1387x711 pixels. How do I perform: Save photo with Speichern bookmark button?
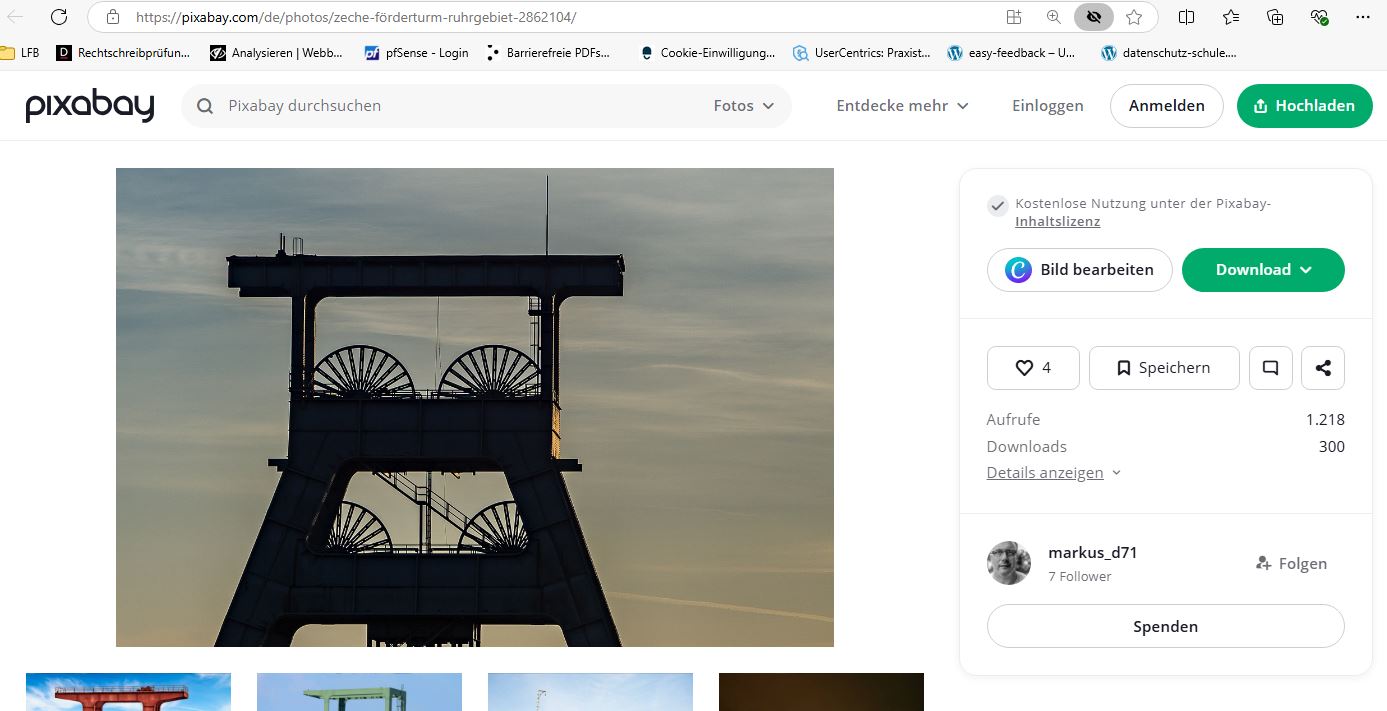(1164, 368)
